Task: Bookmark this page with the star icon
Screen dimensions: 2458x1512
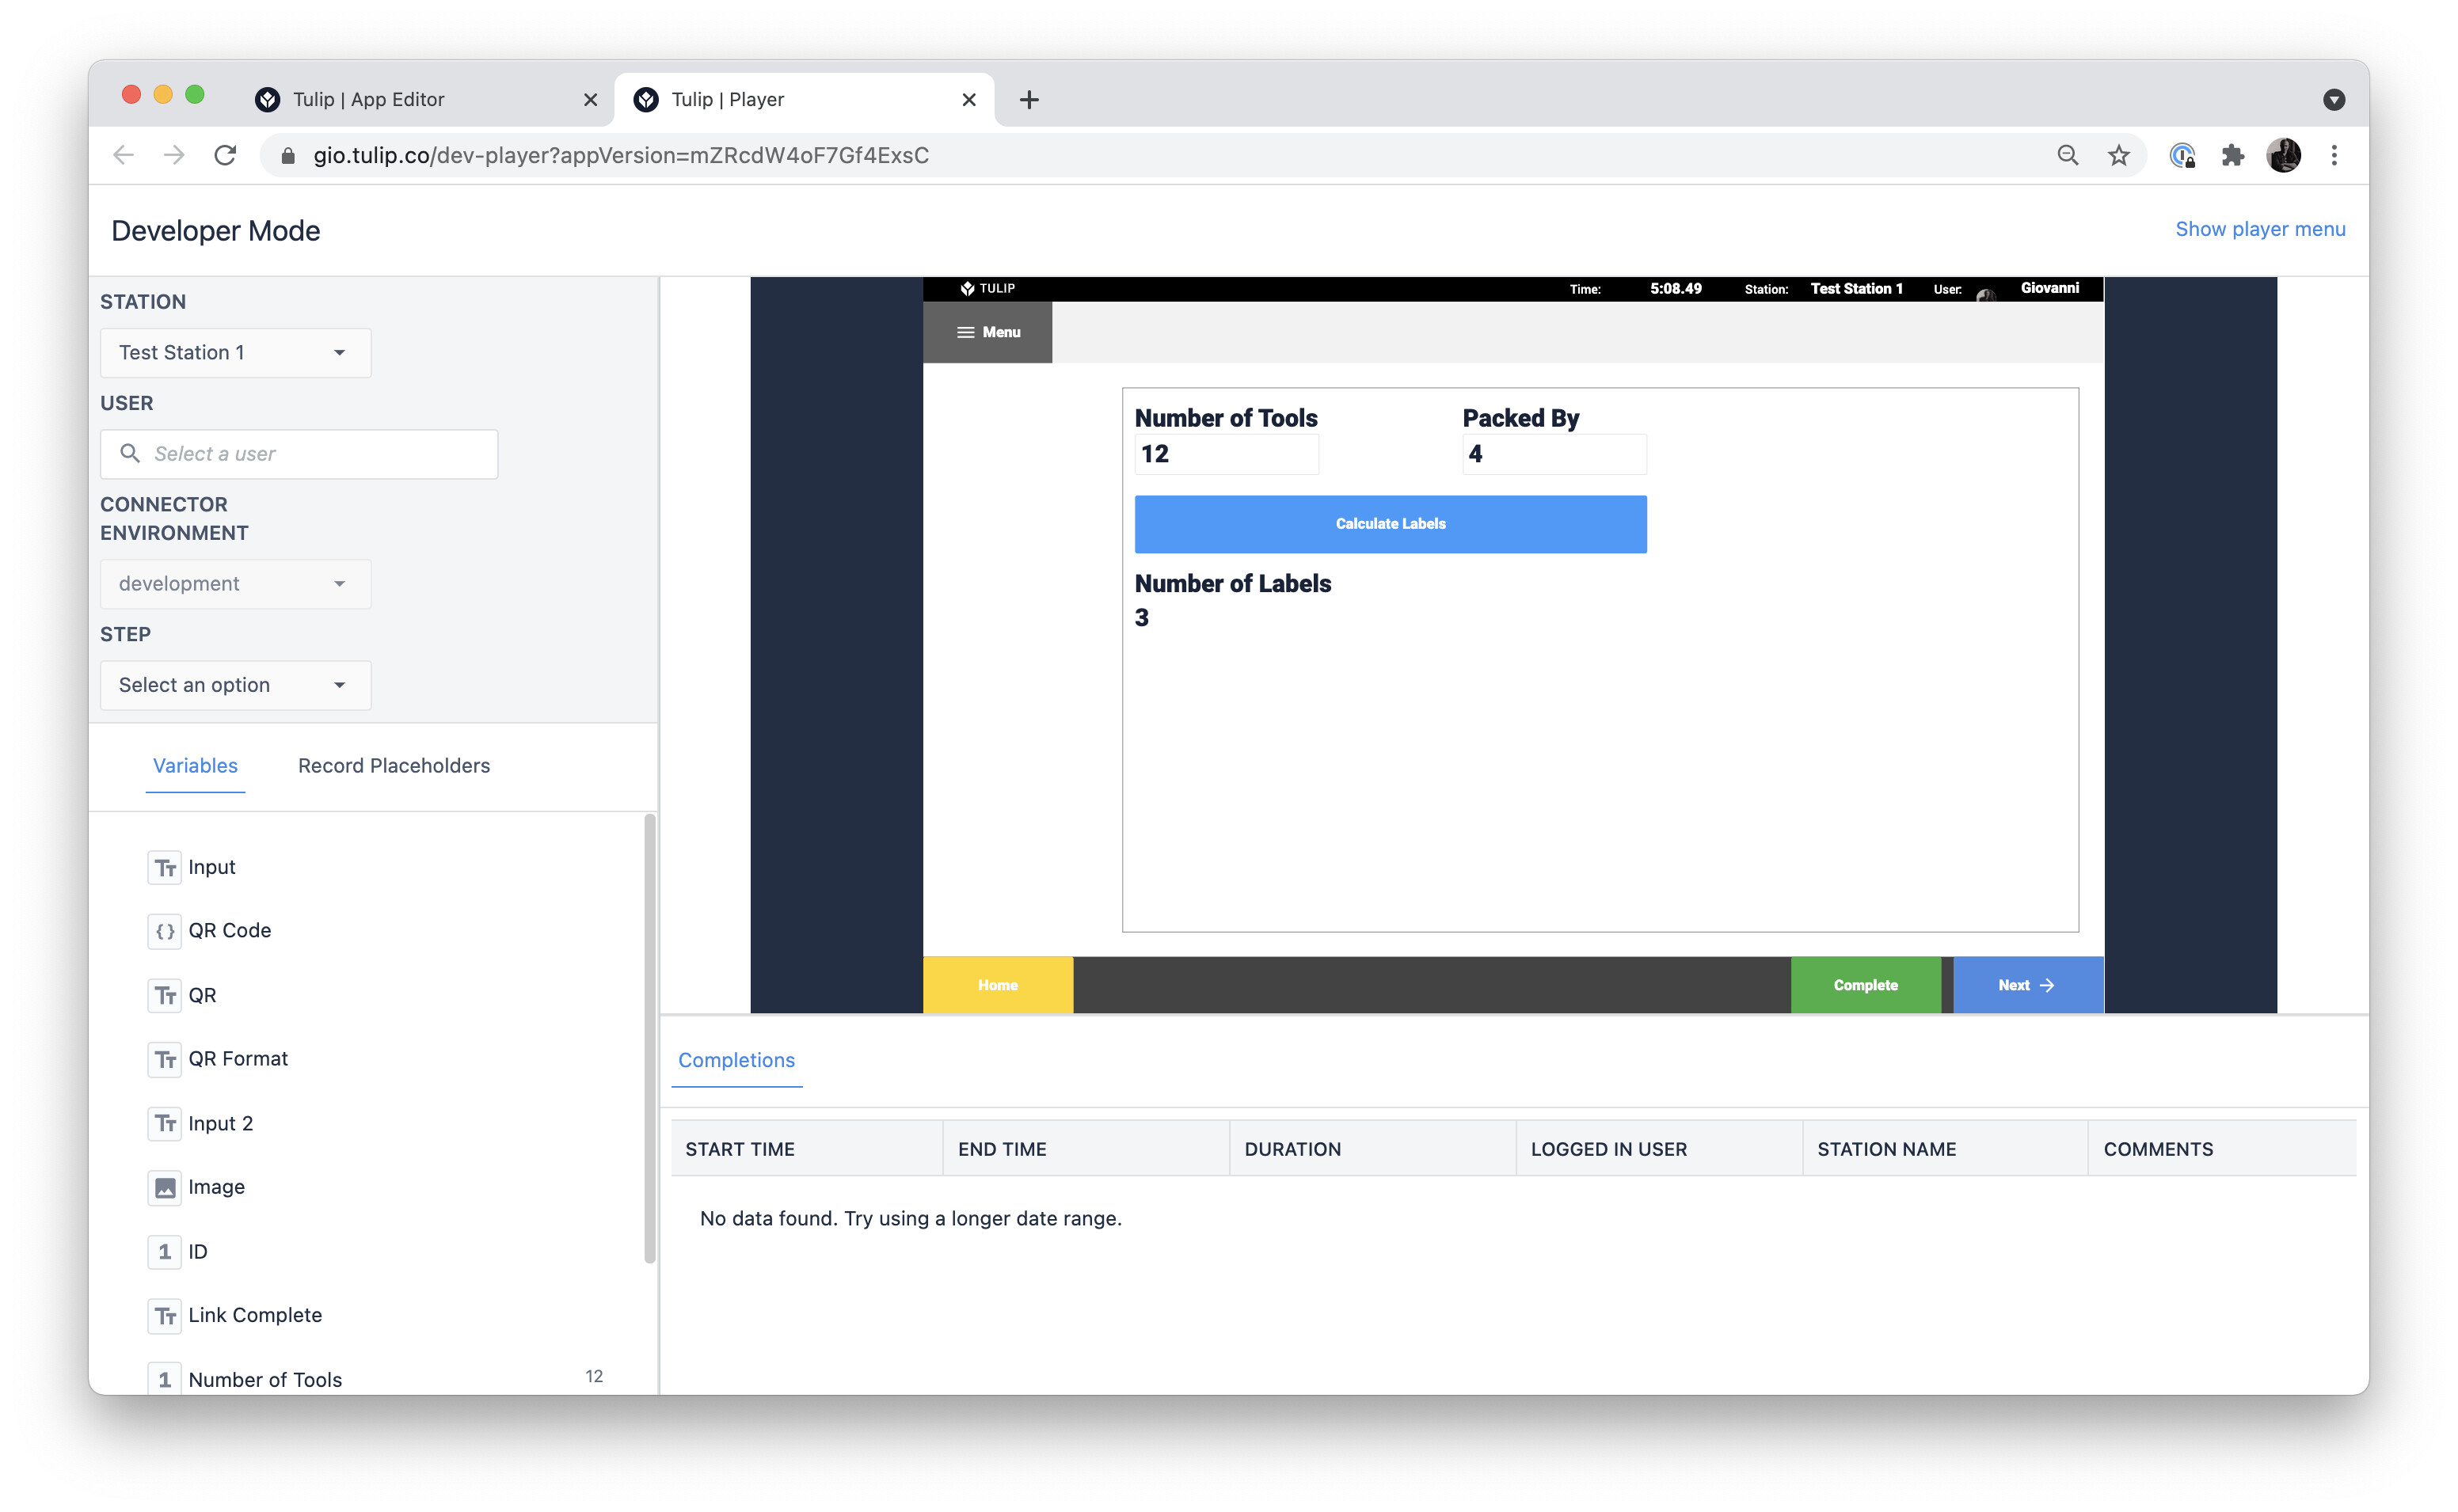Action: click(2118, 155)
